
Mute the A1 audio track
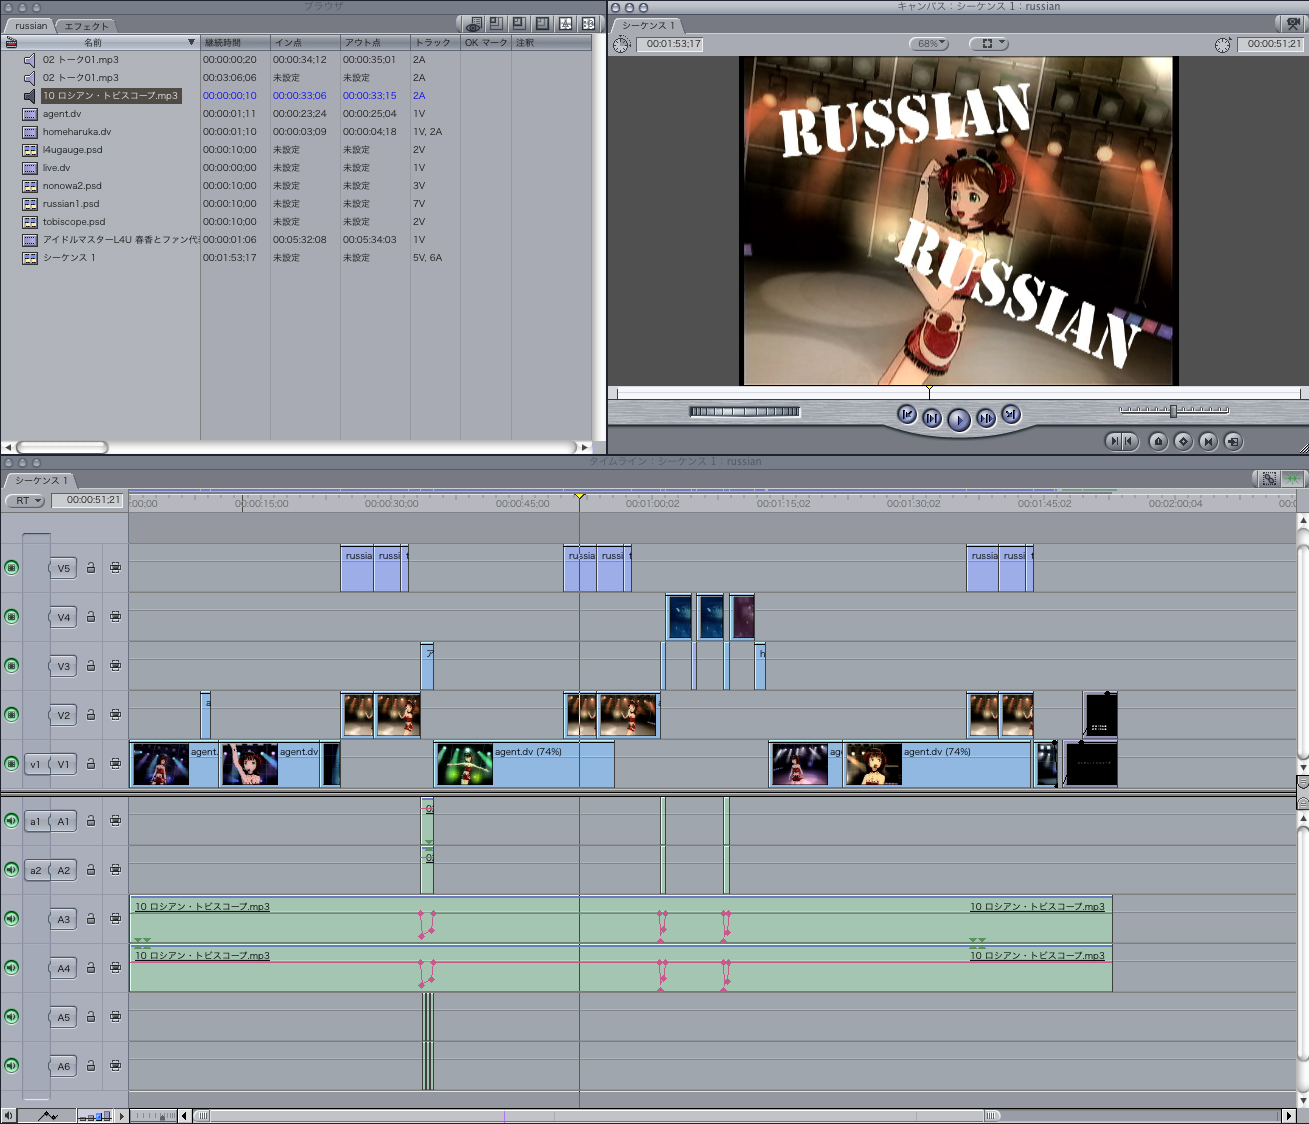(12, 821)
